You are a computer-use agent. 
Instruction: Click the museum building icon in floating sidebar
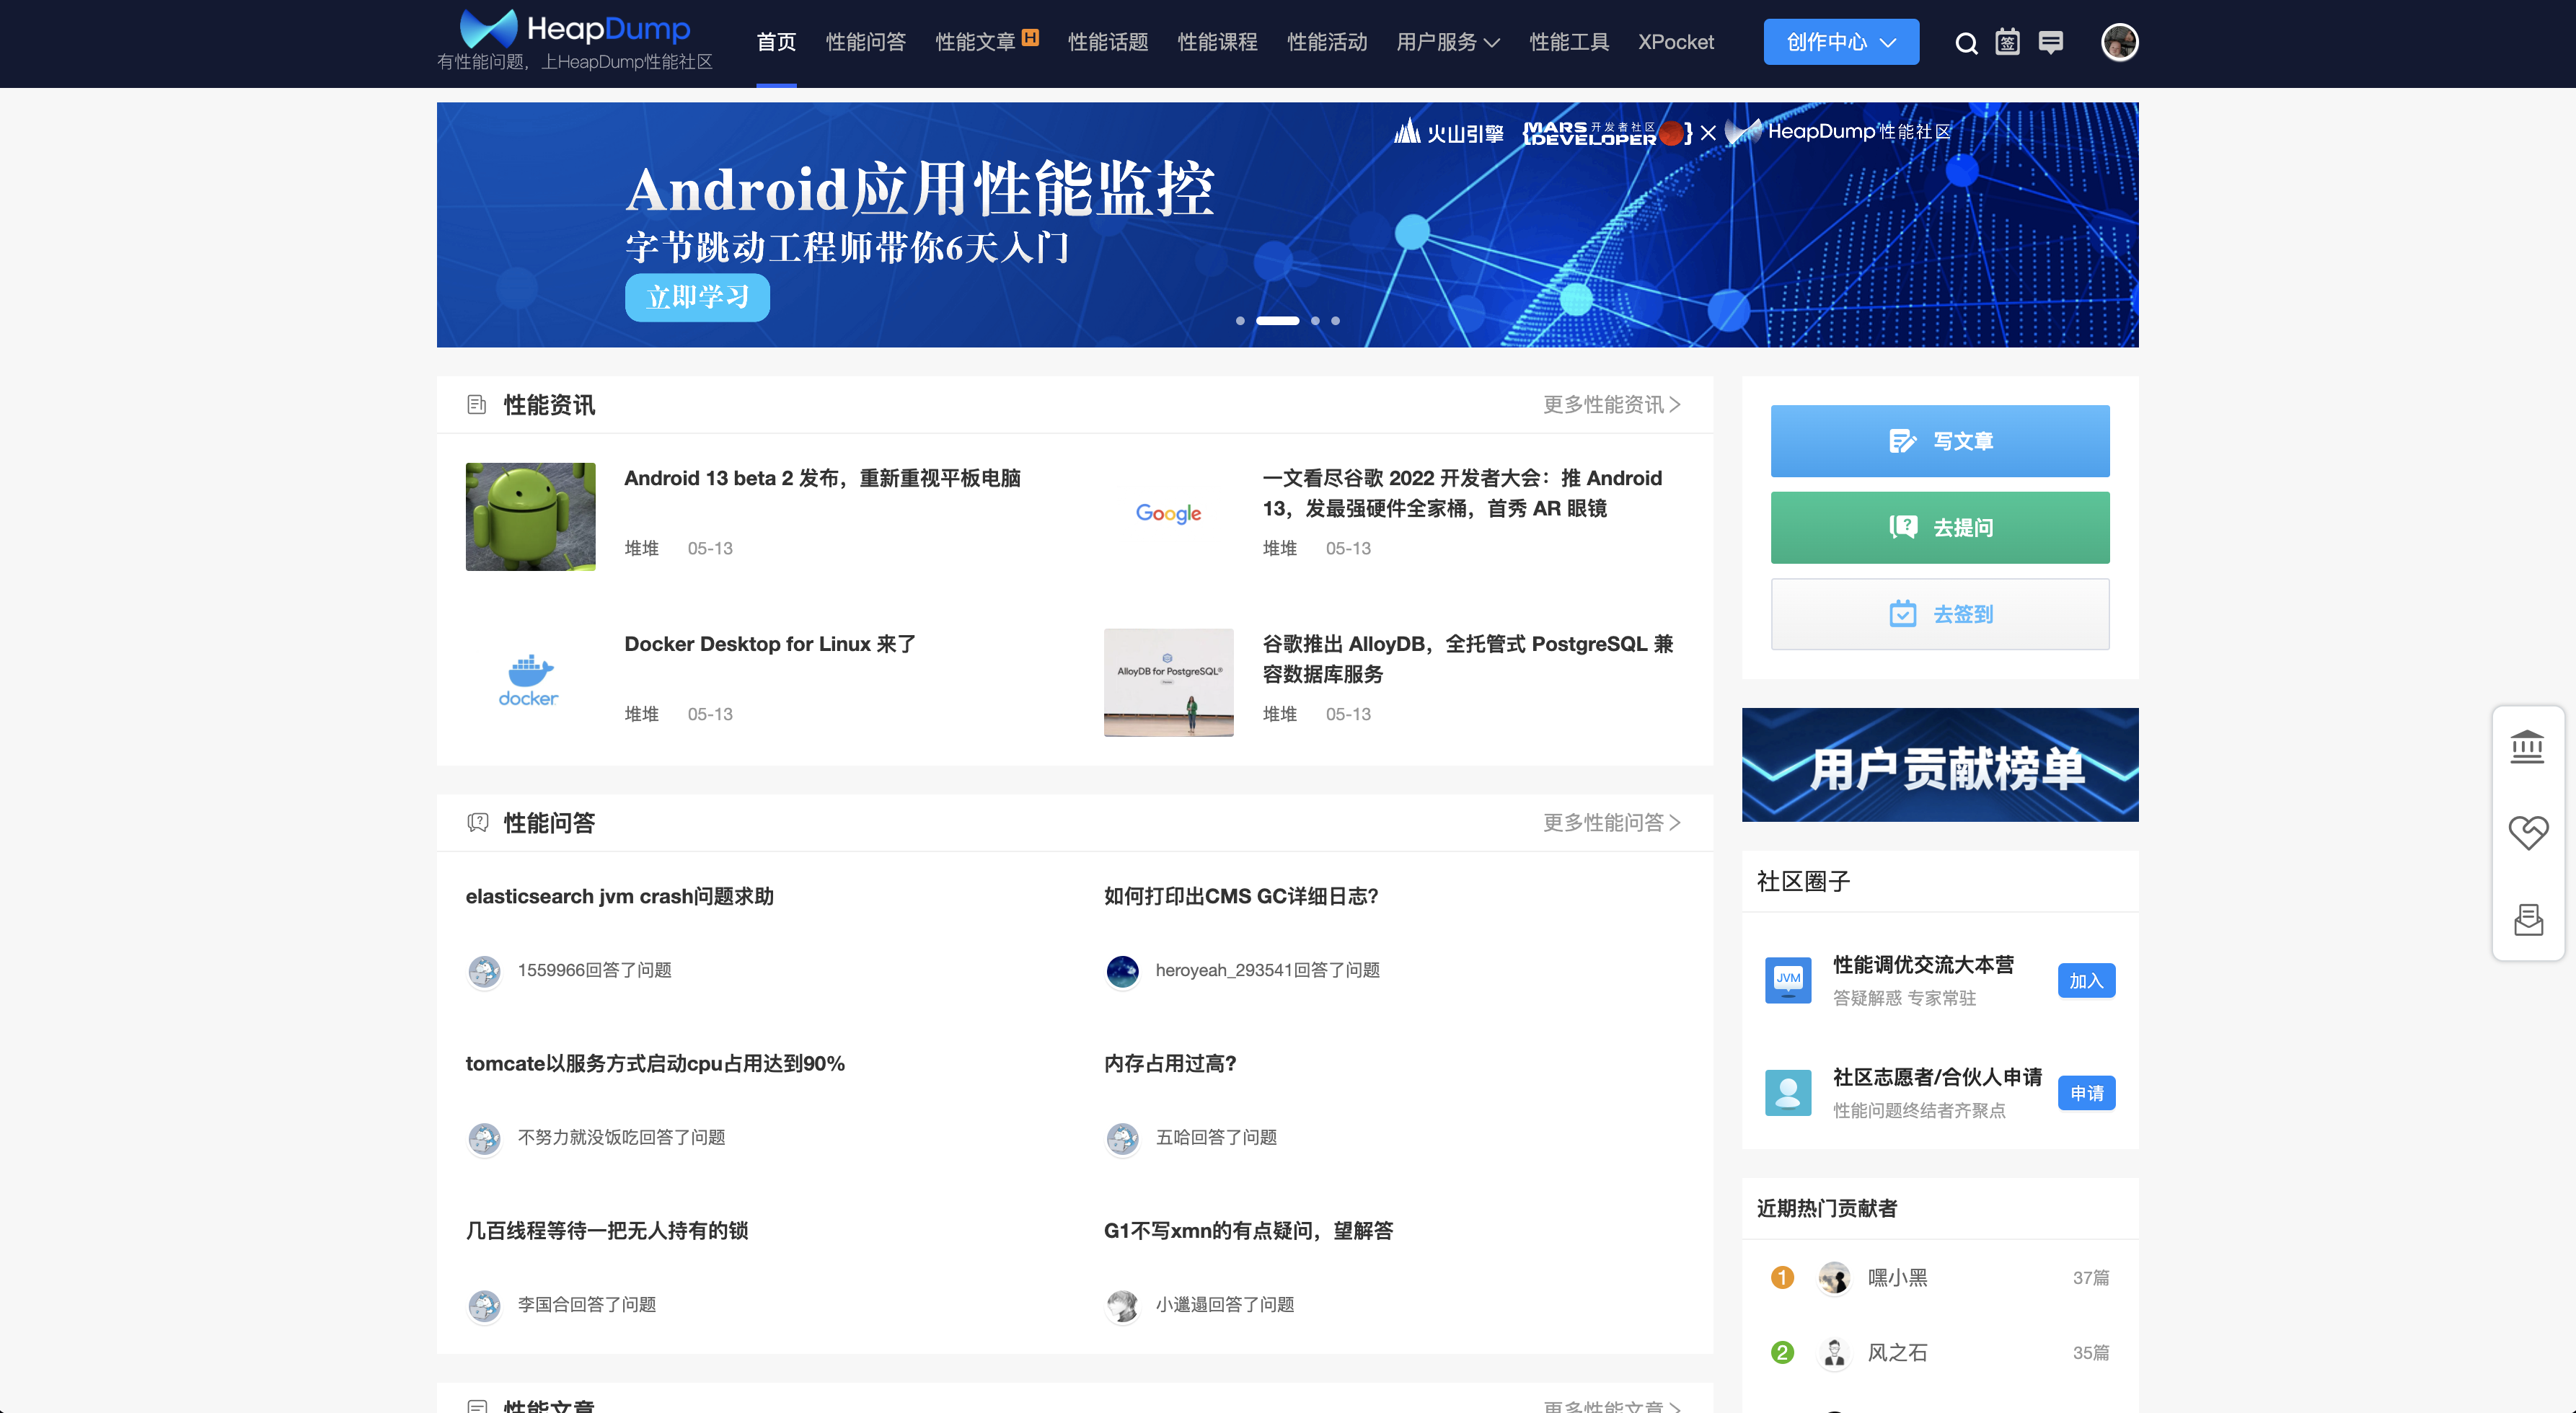2527,747
